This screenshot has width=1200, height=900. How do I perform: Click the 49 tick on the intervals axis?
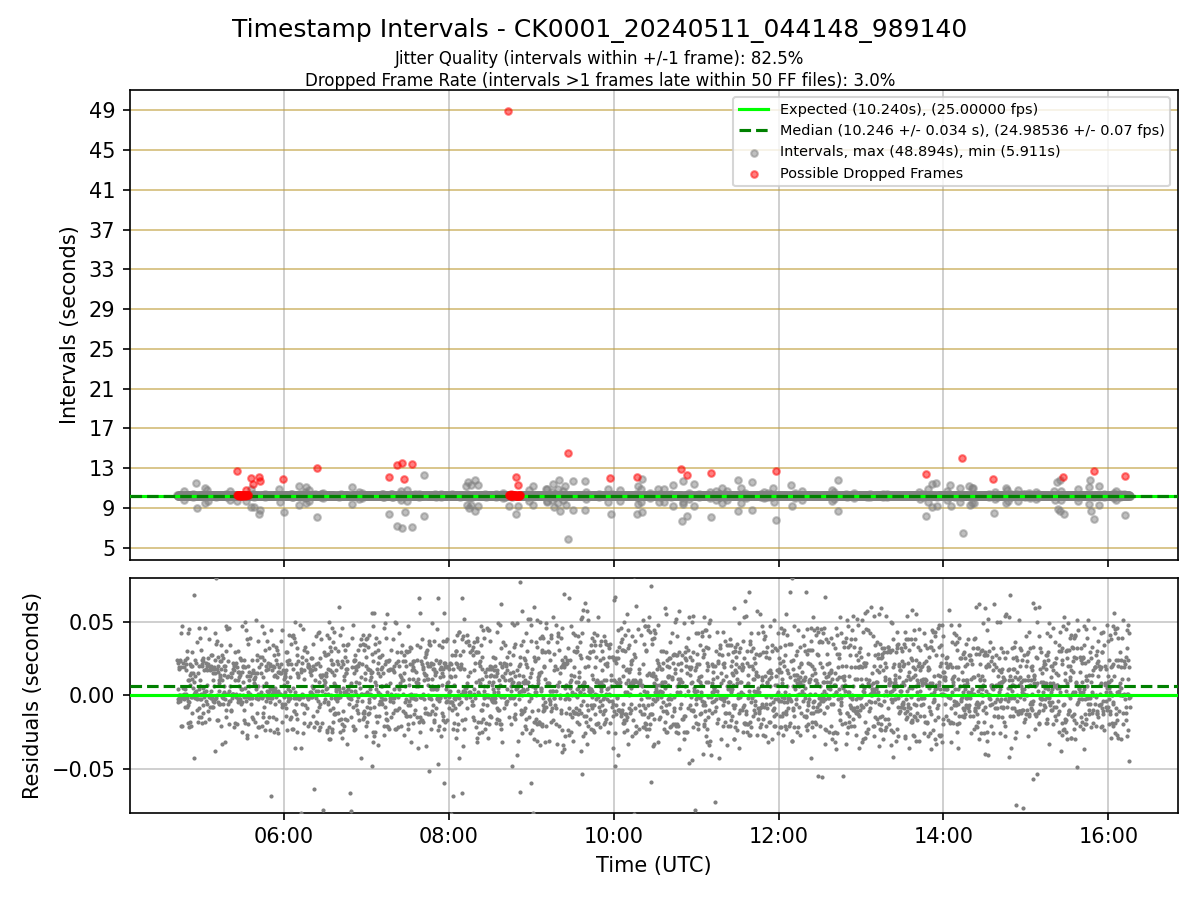point(103,110)
